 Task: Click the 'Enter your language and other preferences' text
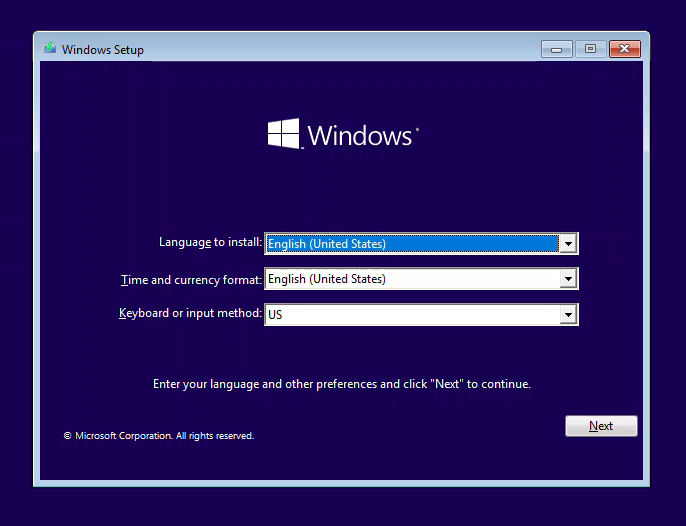342,384
